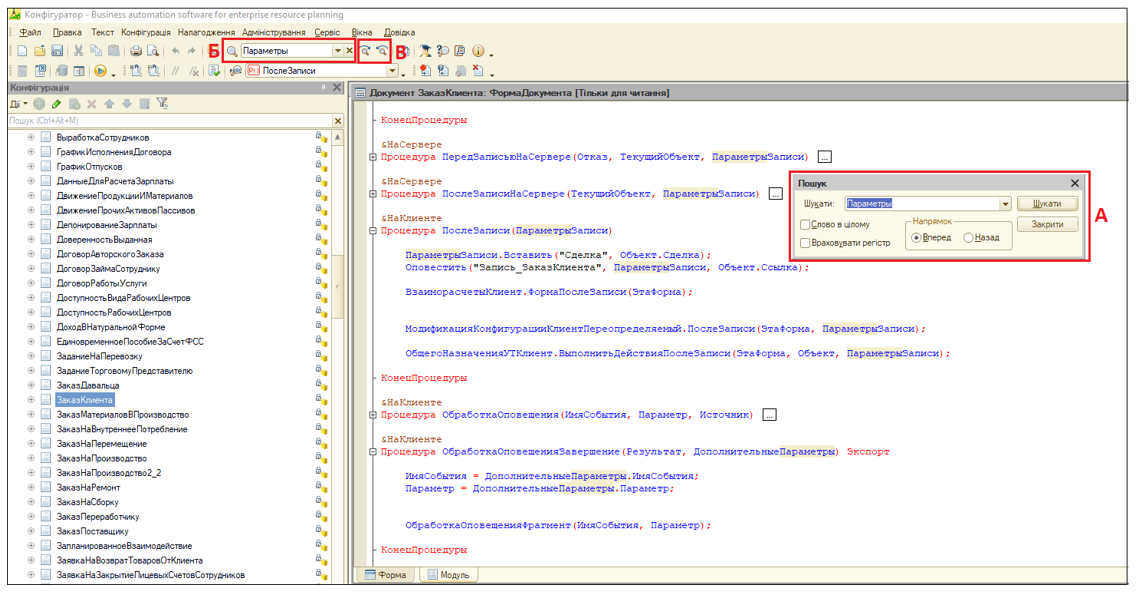Click the Undo arrow in toolbar
This screenshot has width=1143, height=593.
click(x=176, y=51)
